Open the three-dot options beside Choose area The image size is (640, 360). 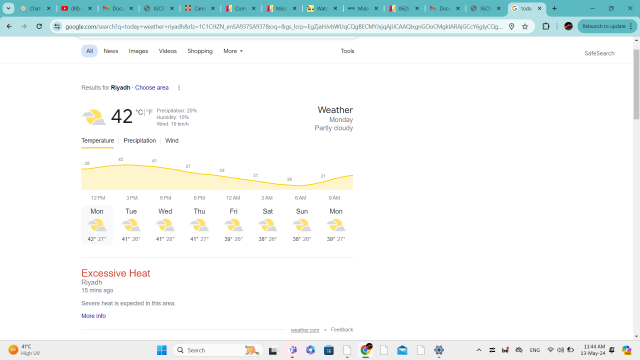179,88
